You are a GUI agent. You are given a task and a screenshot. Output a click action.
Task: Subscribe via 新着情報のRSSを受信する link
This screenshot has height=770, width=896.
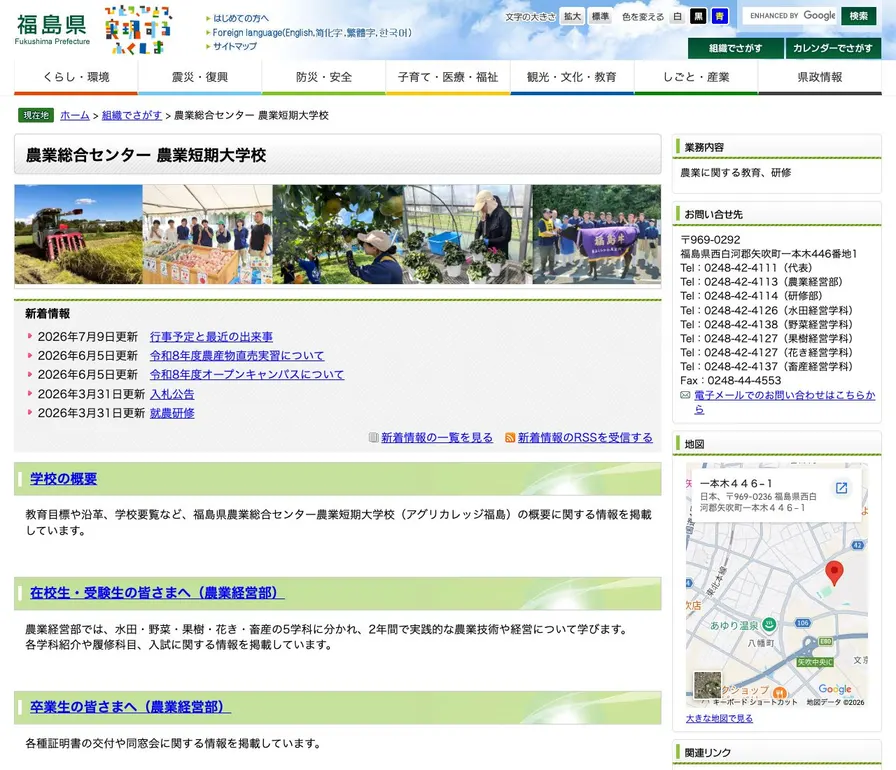tap(585, 438)
